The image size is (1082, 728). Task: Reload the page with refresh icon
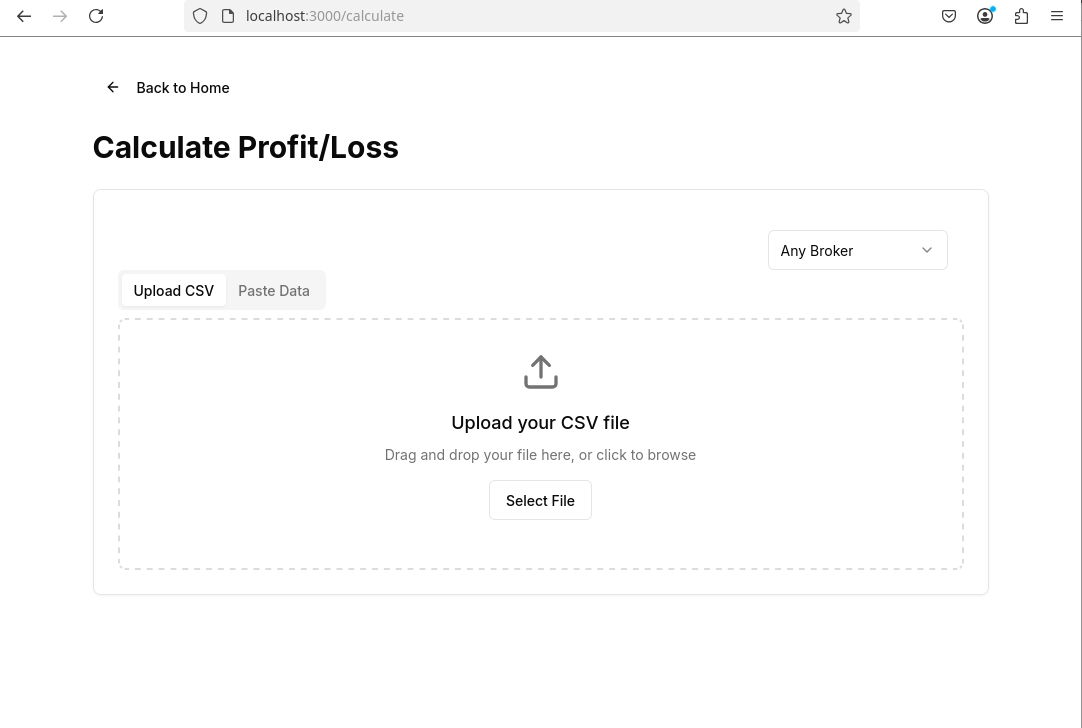pyautogui.click(x=96, y=16)
